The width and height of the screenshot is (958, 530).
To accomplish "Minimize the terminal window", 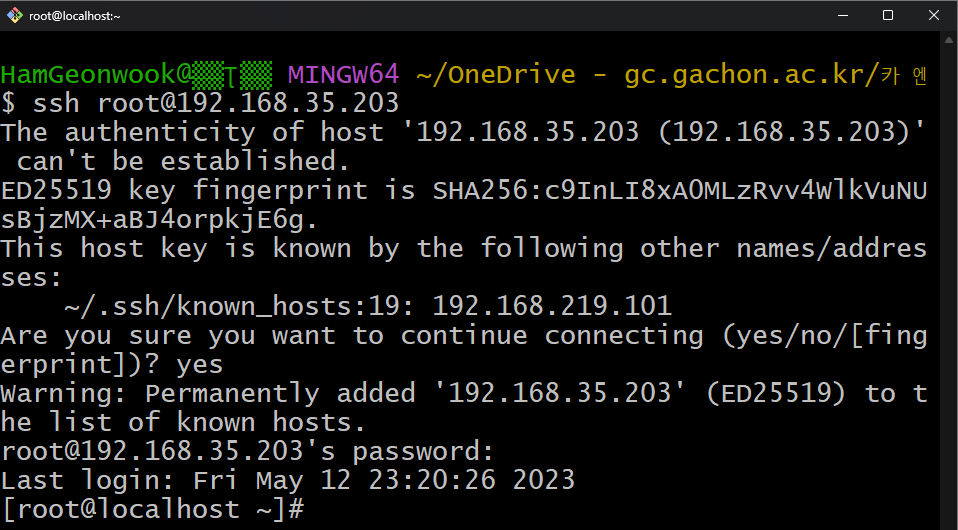I will [843, 15].
